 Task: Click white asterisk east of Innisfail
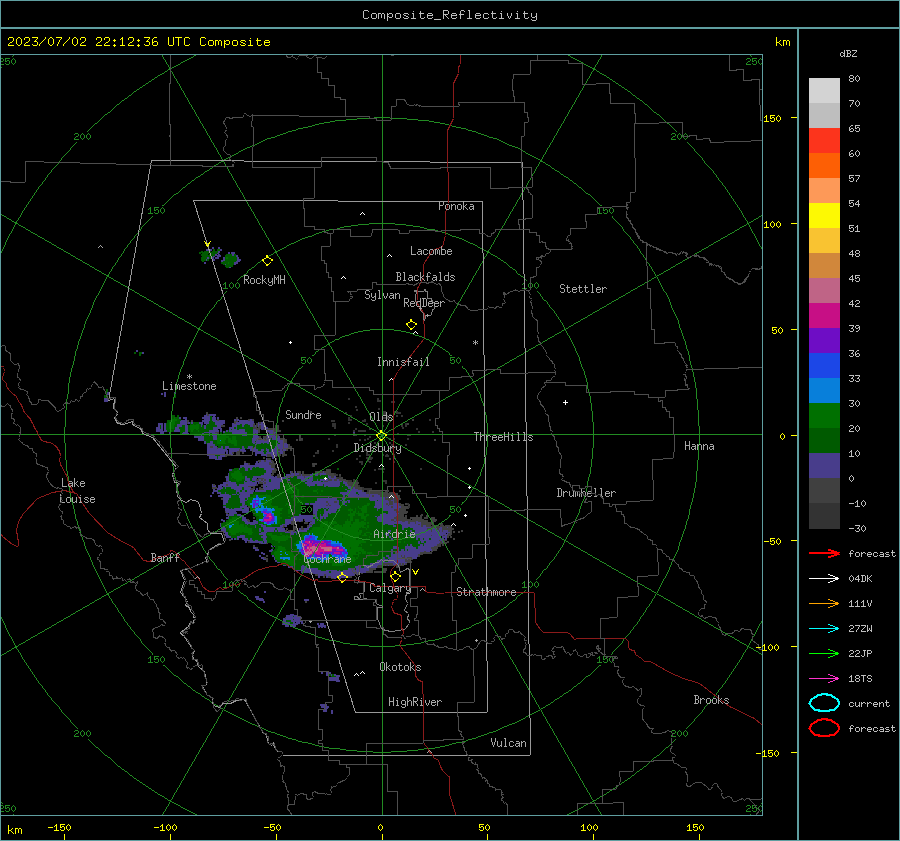click(475, 343)
